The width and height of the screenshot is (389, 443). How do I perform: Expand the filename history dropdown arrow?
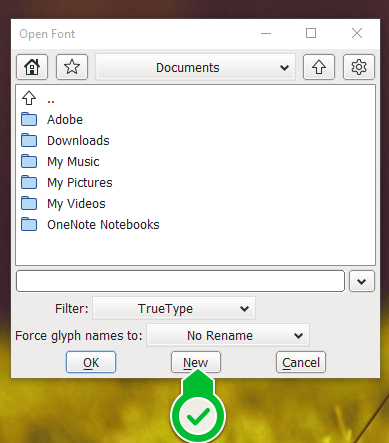point(362,281)
